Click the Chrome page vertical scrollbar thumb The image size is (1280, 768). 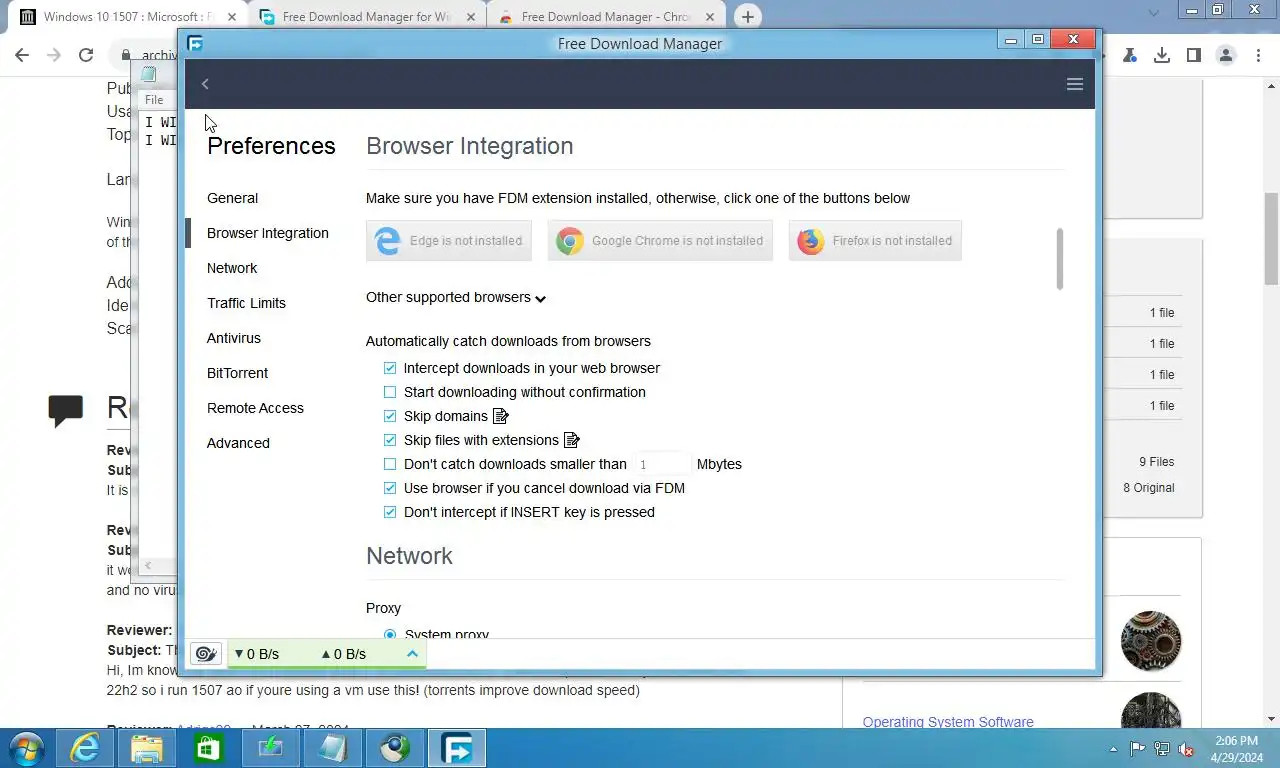[1272, 238]
